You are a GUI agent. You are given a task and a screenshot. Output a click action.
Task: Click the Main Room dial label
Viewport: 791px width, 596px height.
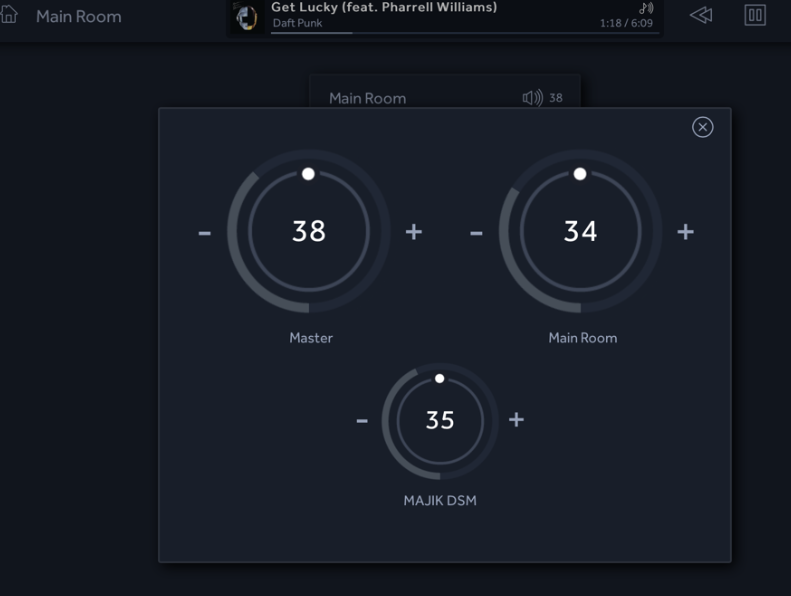pyautogui.click(x=583, y=338)
